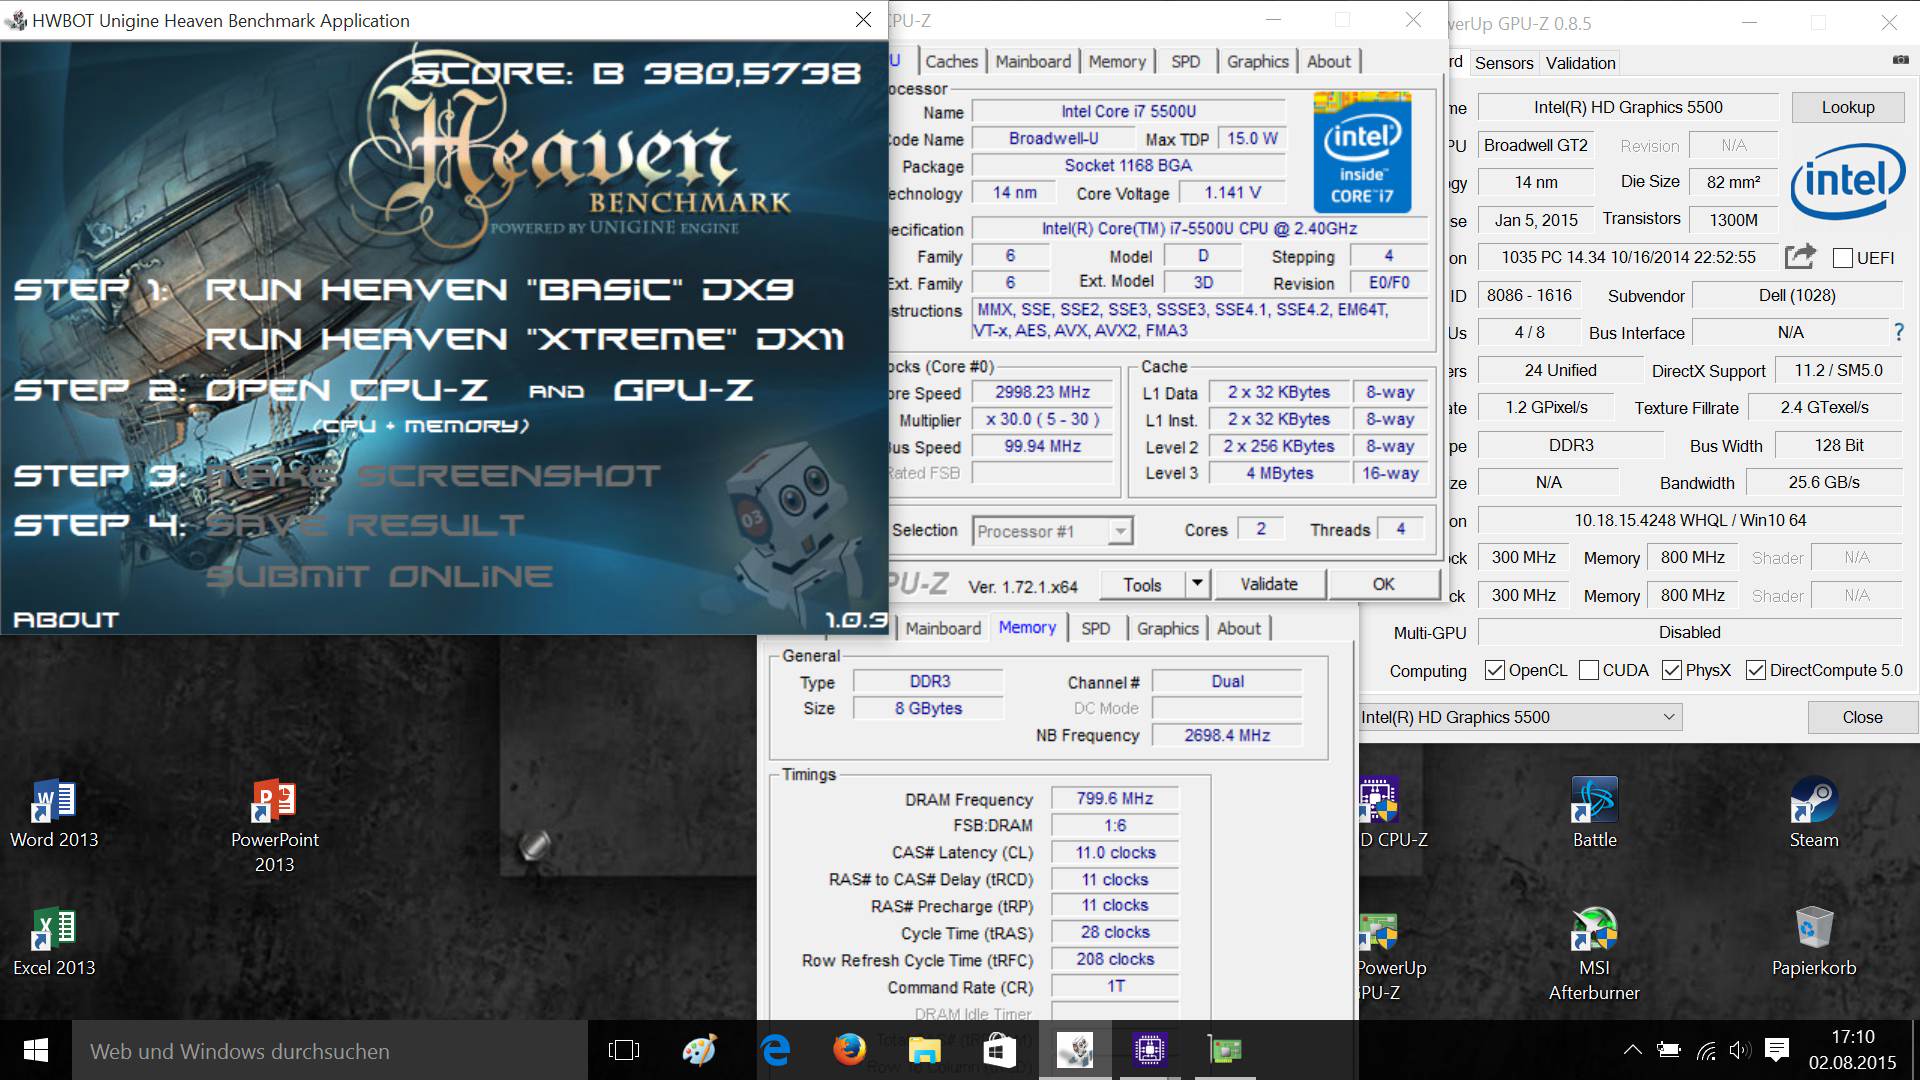Screen dimensions: 1920x1080
Task: Switch to the Caches tab in CPU-Z
Action: [x=951, y=61]
